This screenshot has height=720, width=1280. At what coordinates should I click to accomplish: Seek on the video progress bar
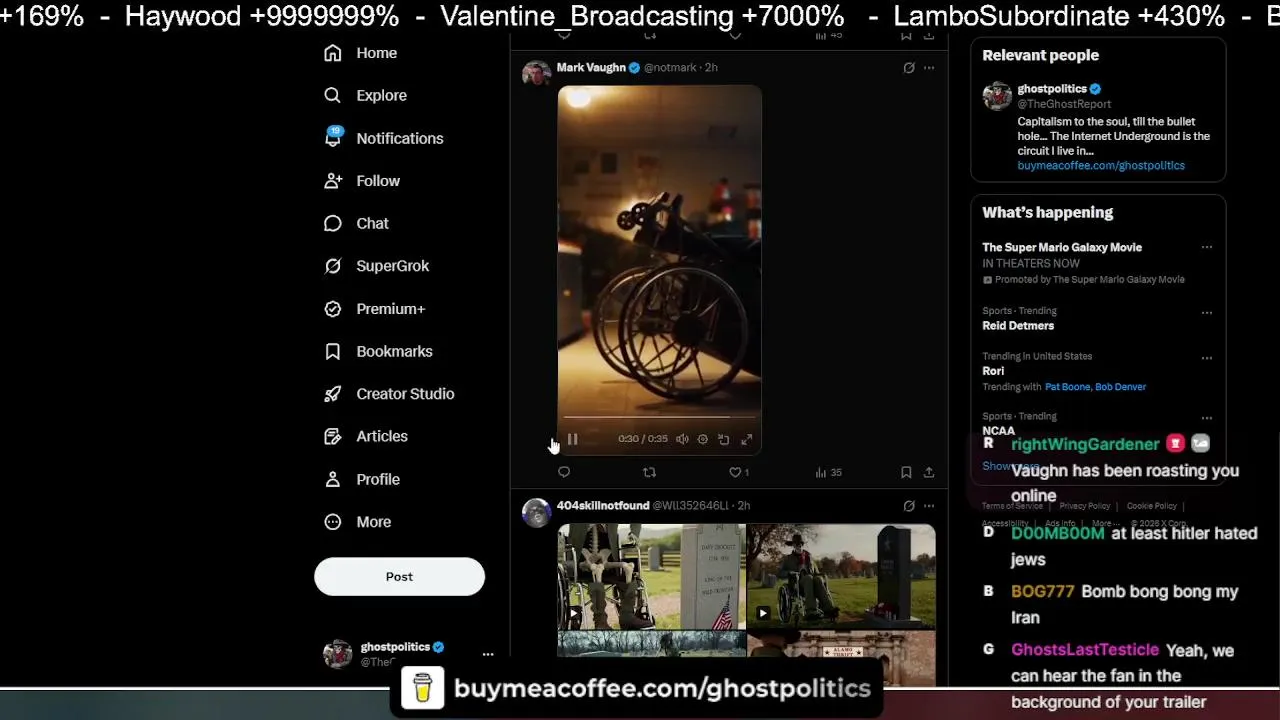[659, 417]
